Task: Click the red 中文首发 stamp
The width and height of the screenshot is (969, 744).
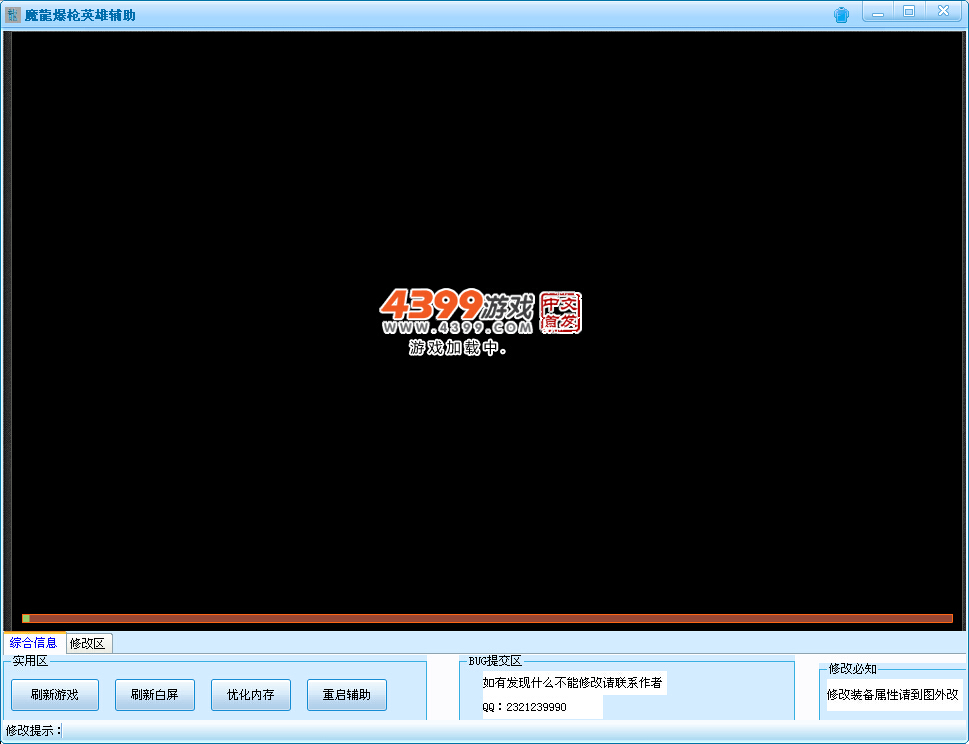Action: (561, 313)
